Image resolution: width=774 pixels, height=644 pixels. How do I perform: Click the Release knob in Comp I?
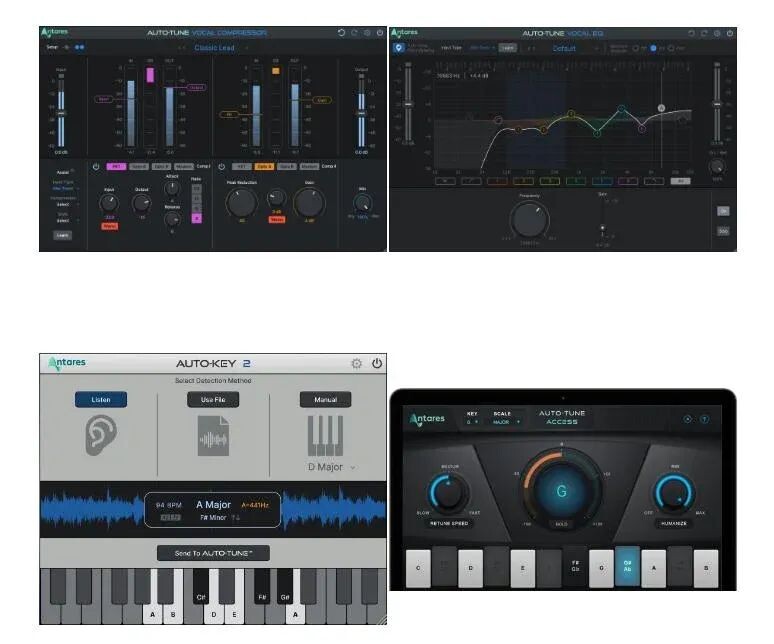point(172,219)
